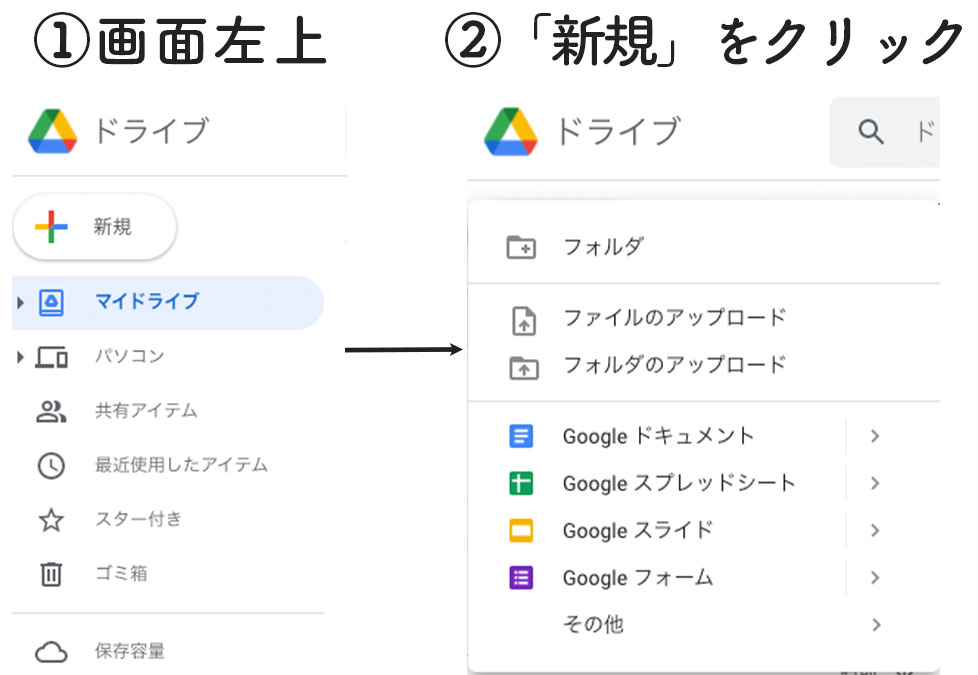Open パソコン devices icon
978x675 pixels.
pos(51,357)
